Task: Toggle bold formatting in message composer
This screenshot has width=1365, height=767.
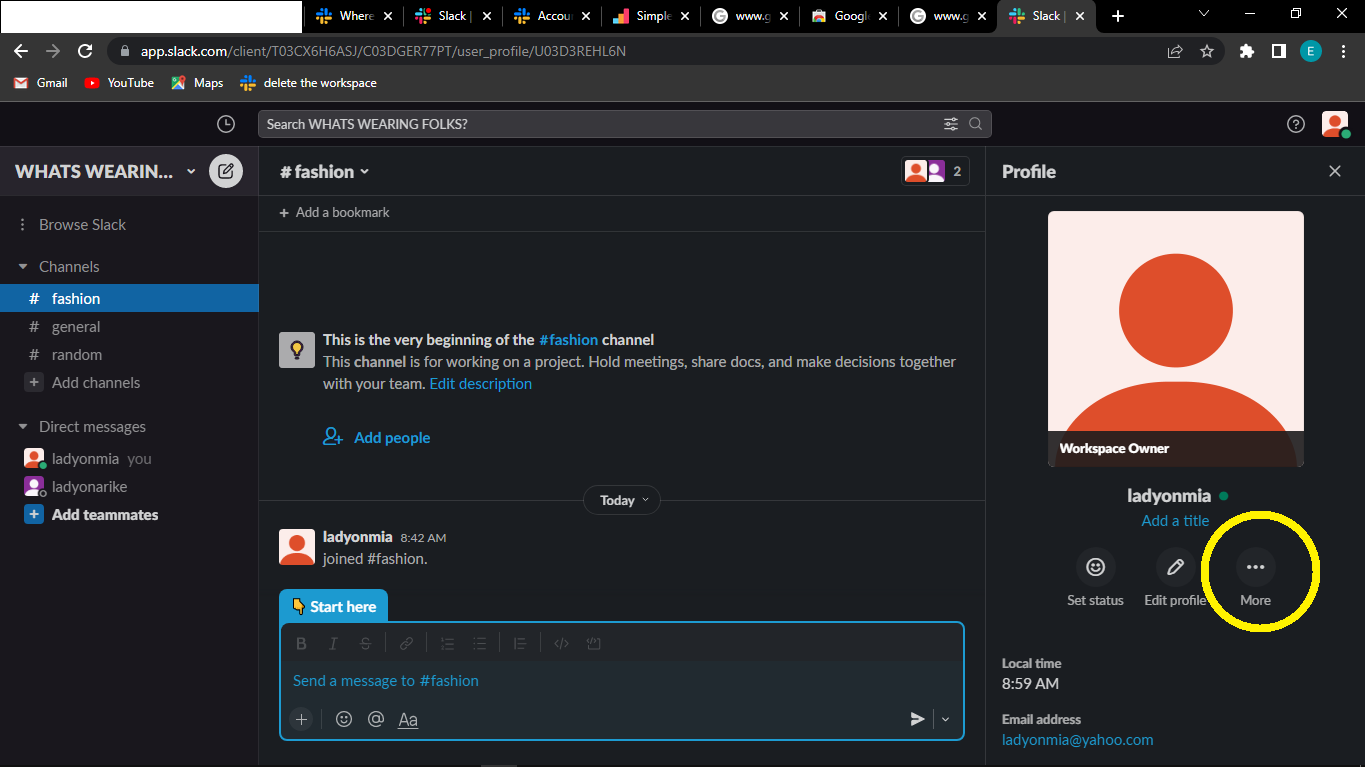Action: (301, 643)
